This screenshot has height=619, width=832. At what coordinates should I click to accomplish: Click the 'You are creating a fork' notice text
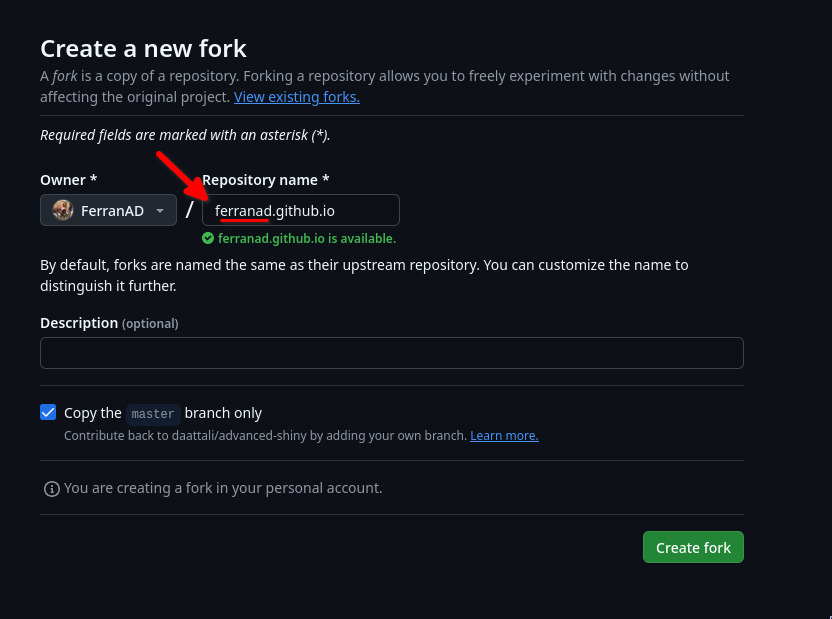click(x=223, y=488)
